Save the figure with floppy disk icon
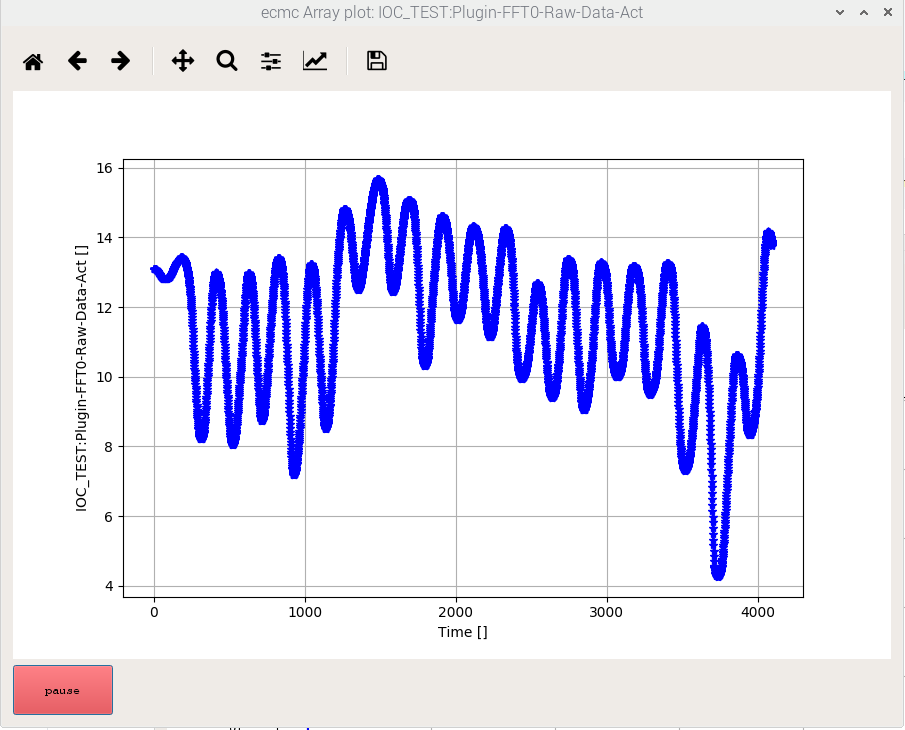 click(x=376, y=61)
